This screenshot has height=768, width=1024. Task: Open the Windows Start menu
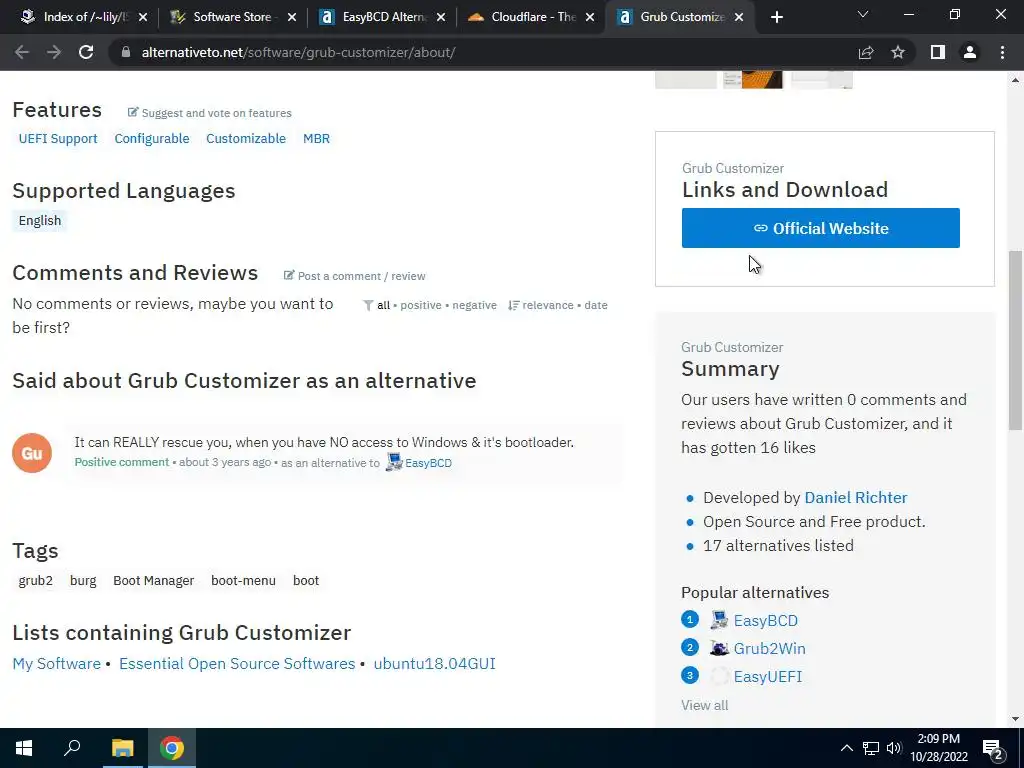coord(24,748)
